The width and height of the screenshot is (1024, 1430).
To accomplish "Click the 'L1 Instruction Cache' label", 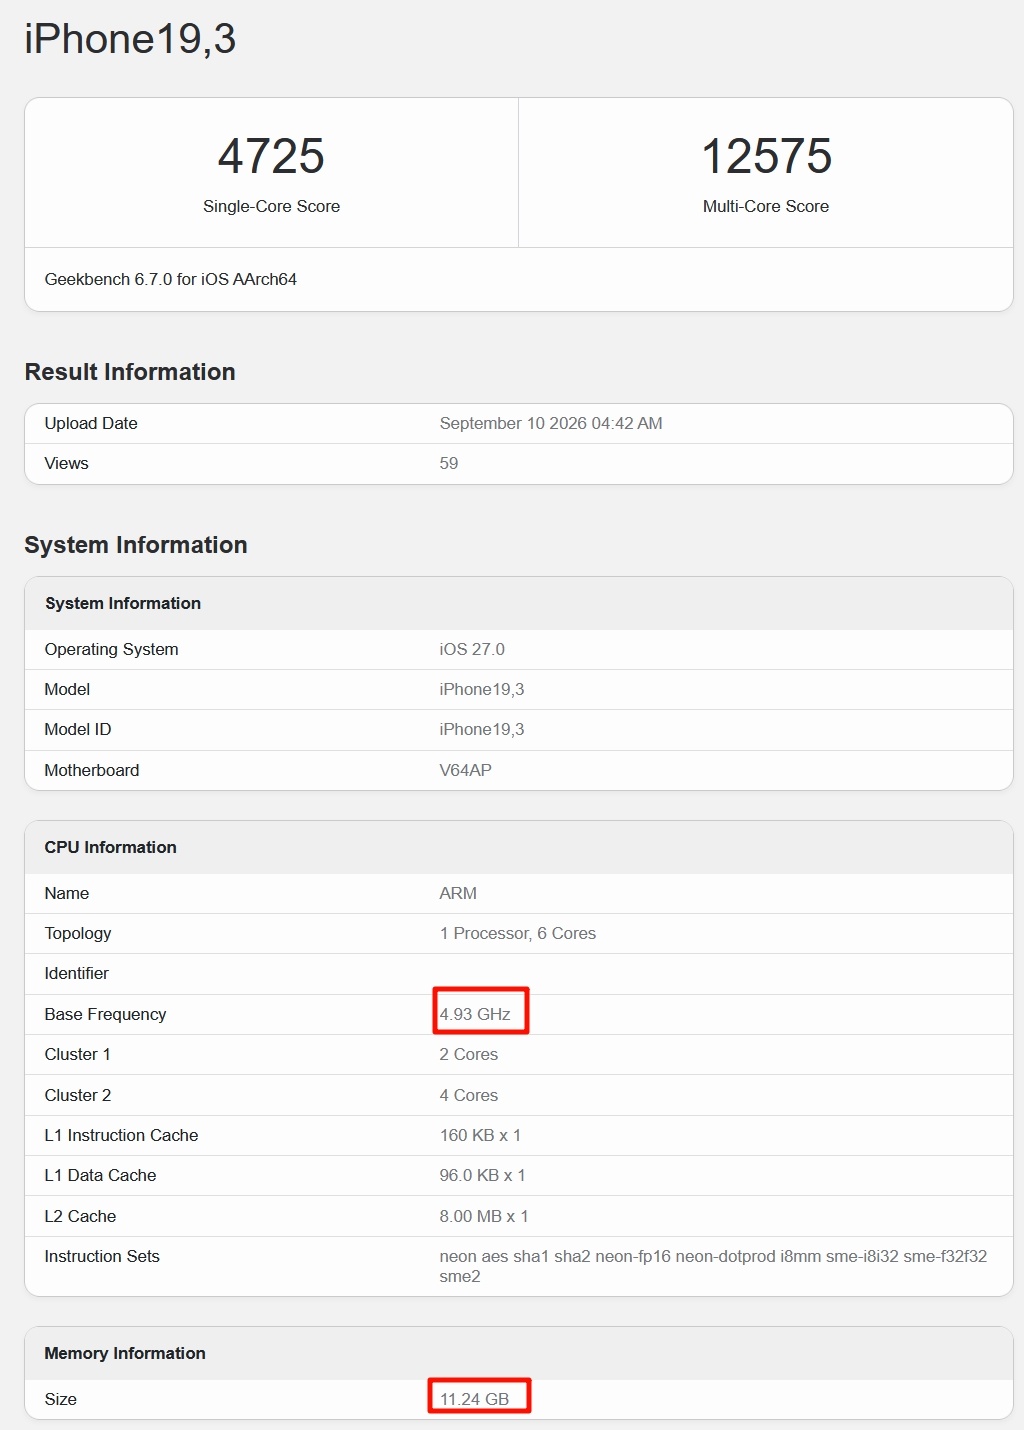I will click(x=121, y=1135).
